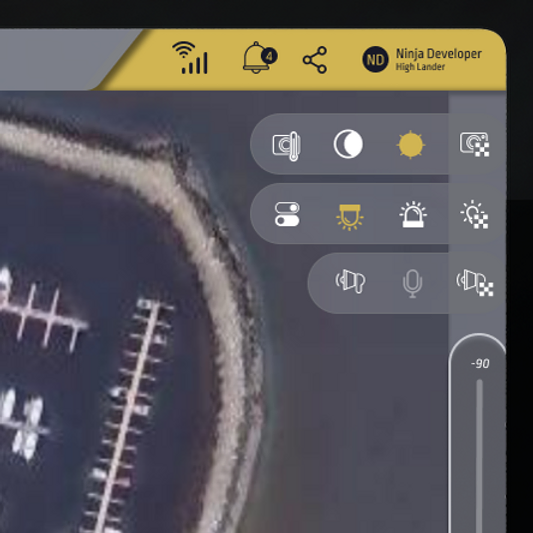
Task: Activate the loudspeaker megaphone icon
Action: (350, 281)
